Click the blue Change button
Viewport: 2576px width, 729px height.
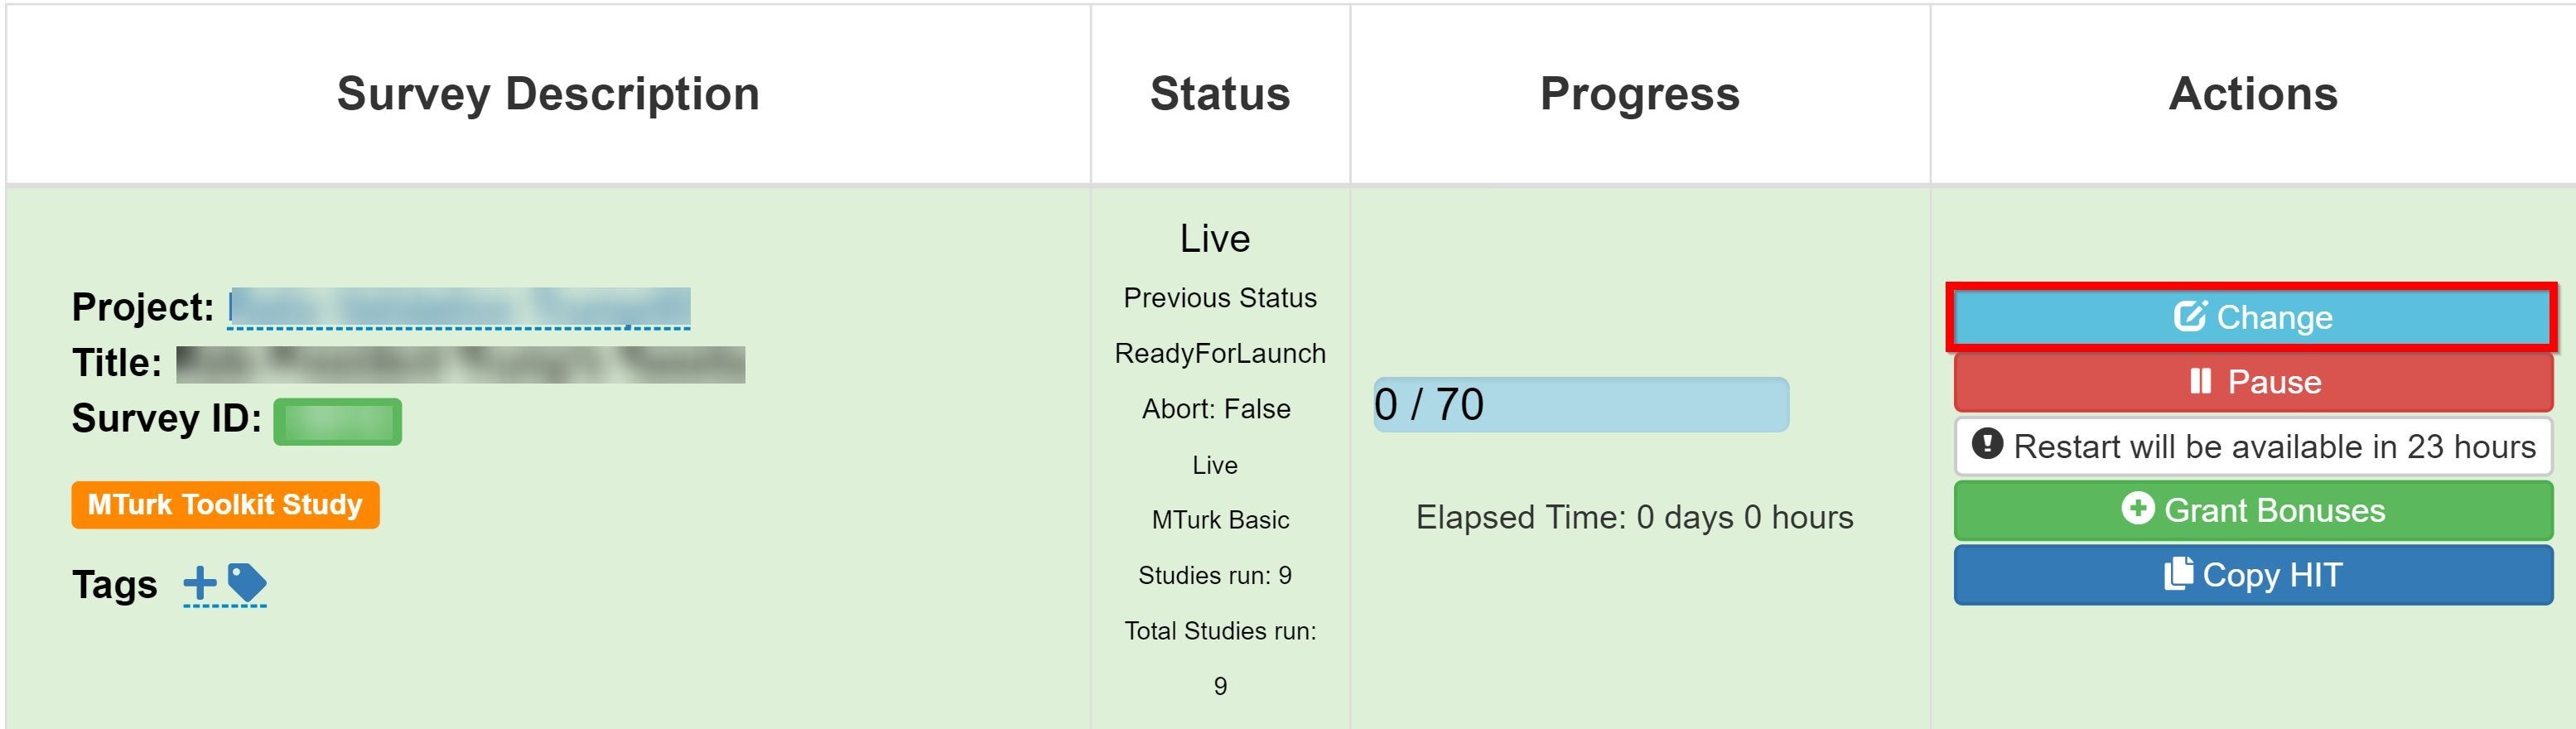(2252, 317)
